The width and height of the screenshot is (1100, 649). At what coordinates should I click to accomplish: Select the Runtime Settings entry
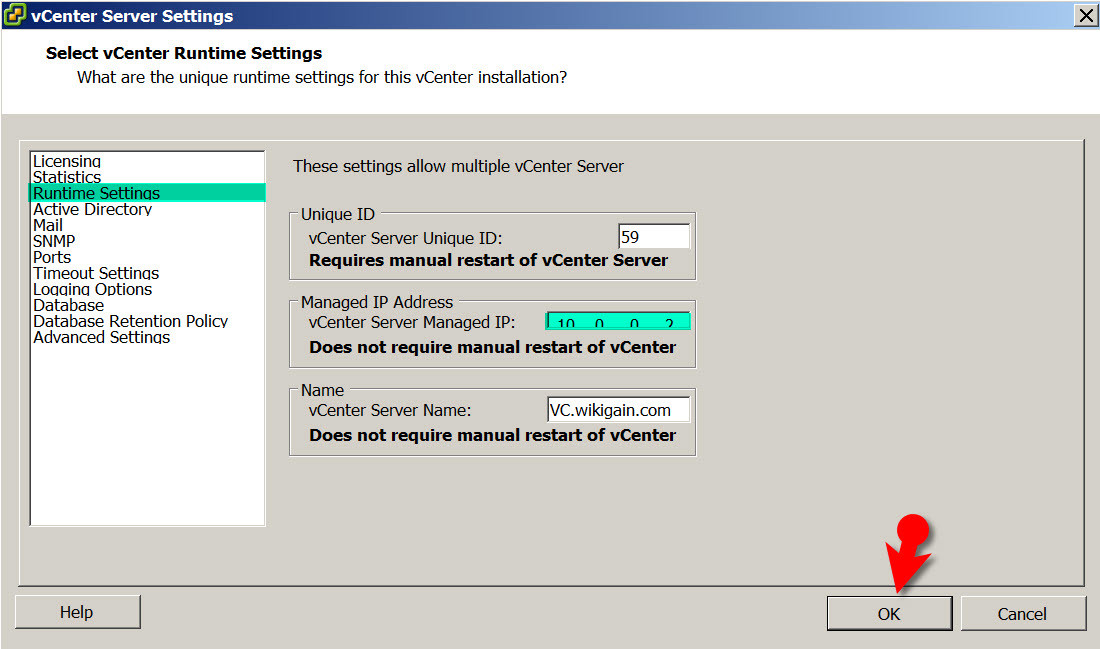[147, 193]
